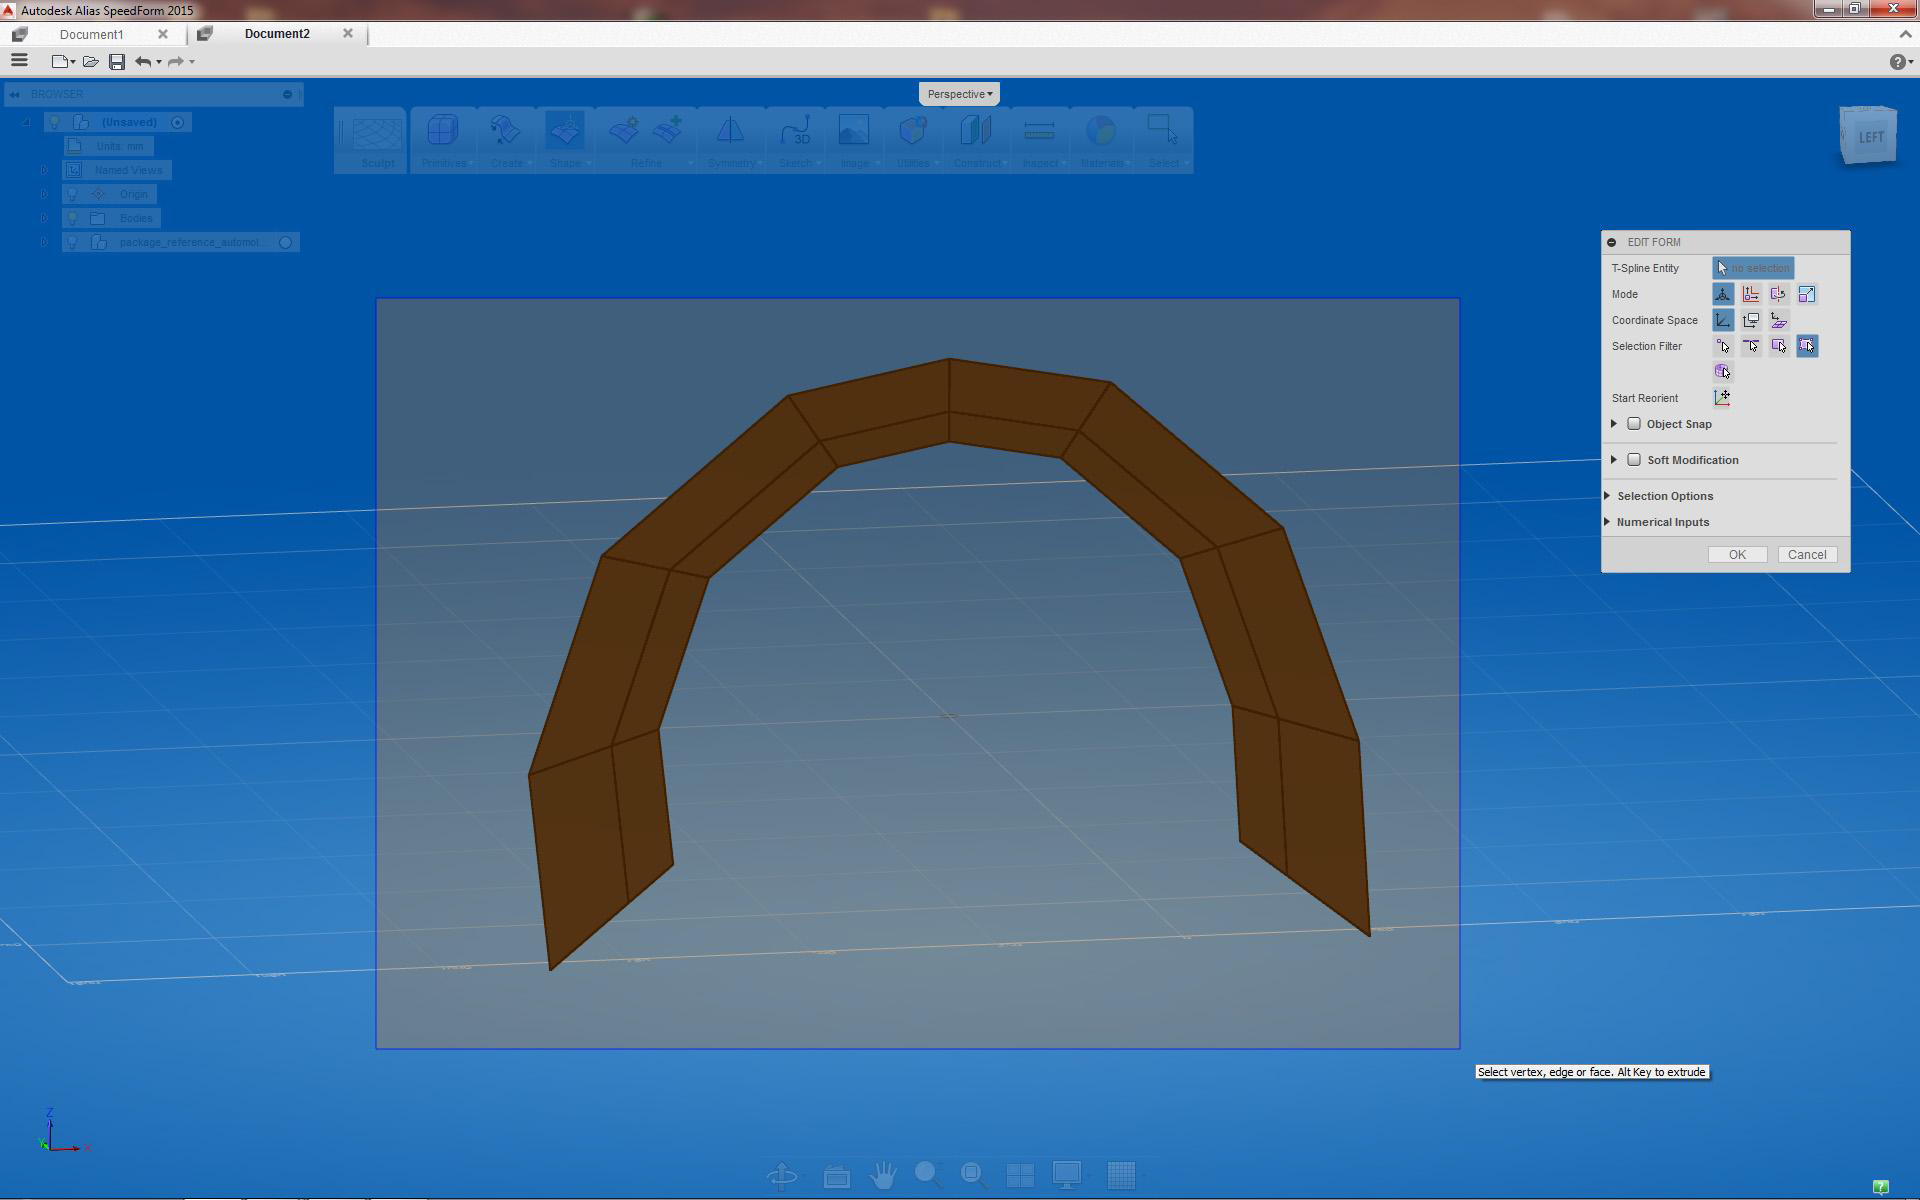Select the edge Selection Filter icon

click(1750, 346)
